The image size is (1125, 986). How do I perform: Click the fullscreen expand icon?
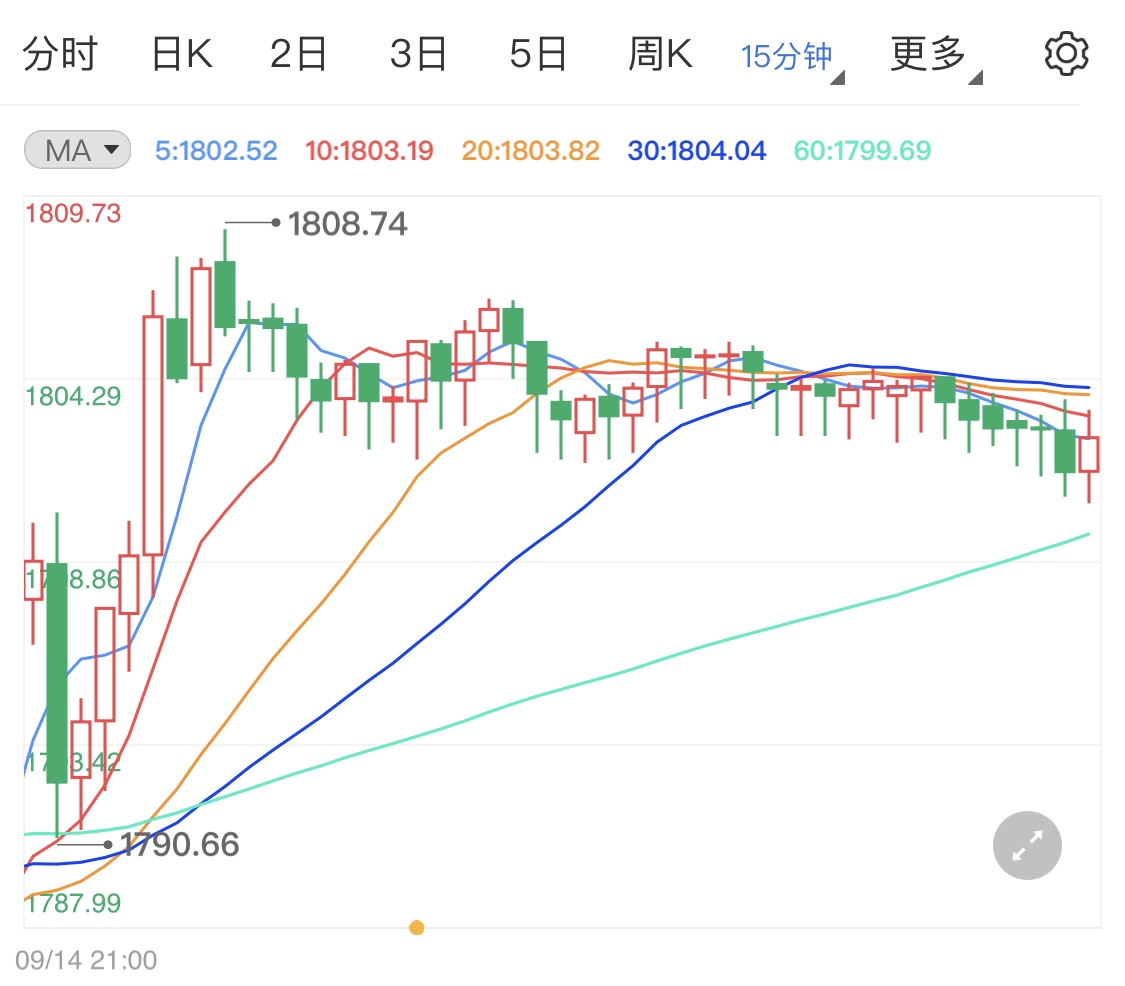click(x=1026, y=845)
